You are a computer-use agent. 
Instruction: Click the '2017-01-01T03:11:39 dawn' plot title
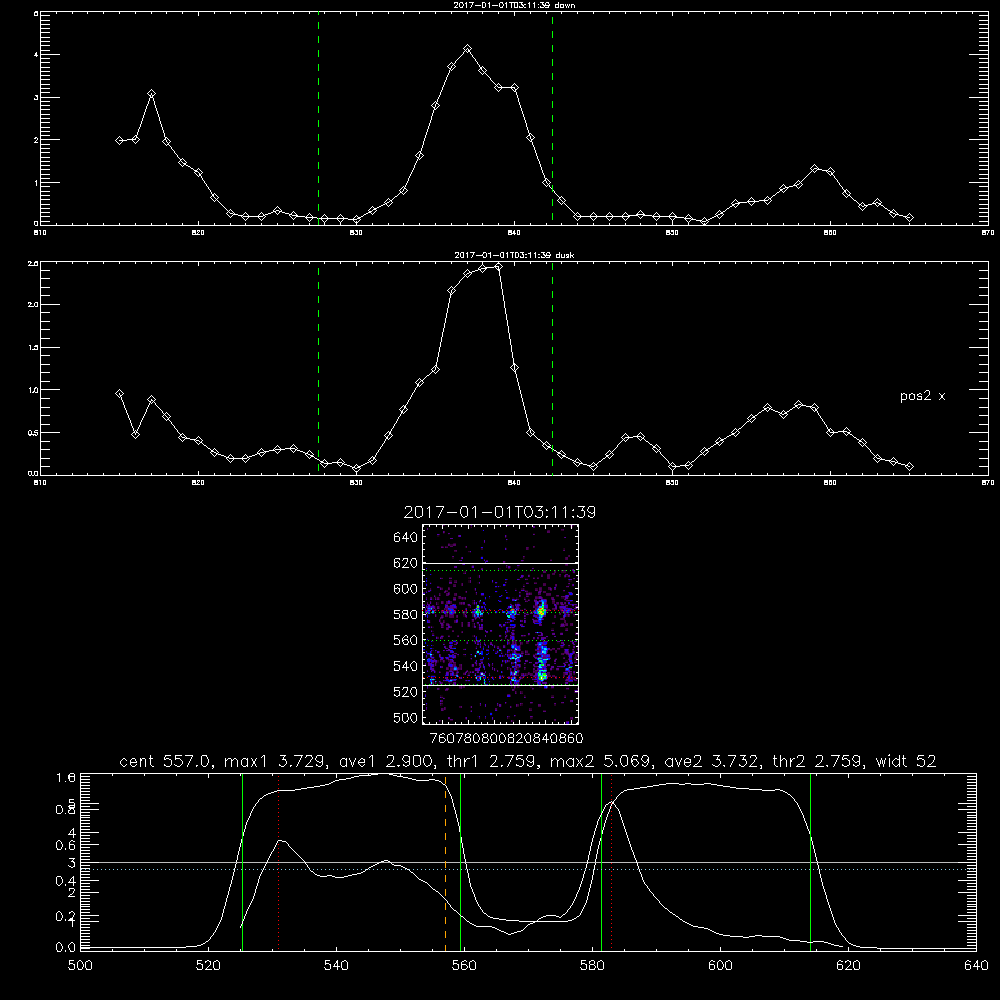514,5
